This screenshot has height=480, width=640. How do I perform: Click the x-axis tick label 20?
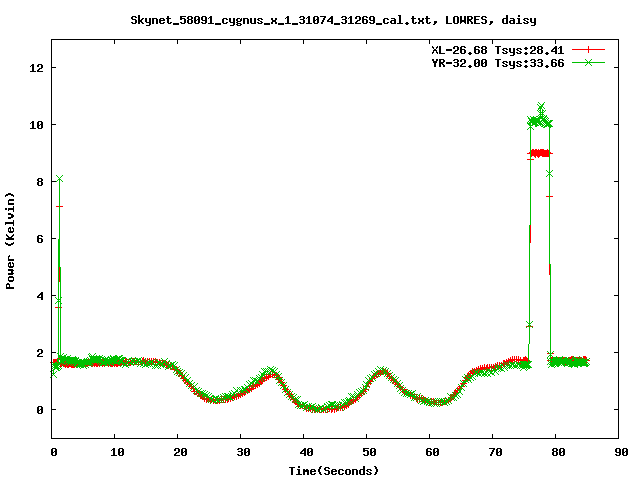(180, 452)
